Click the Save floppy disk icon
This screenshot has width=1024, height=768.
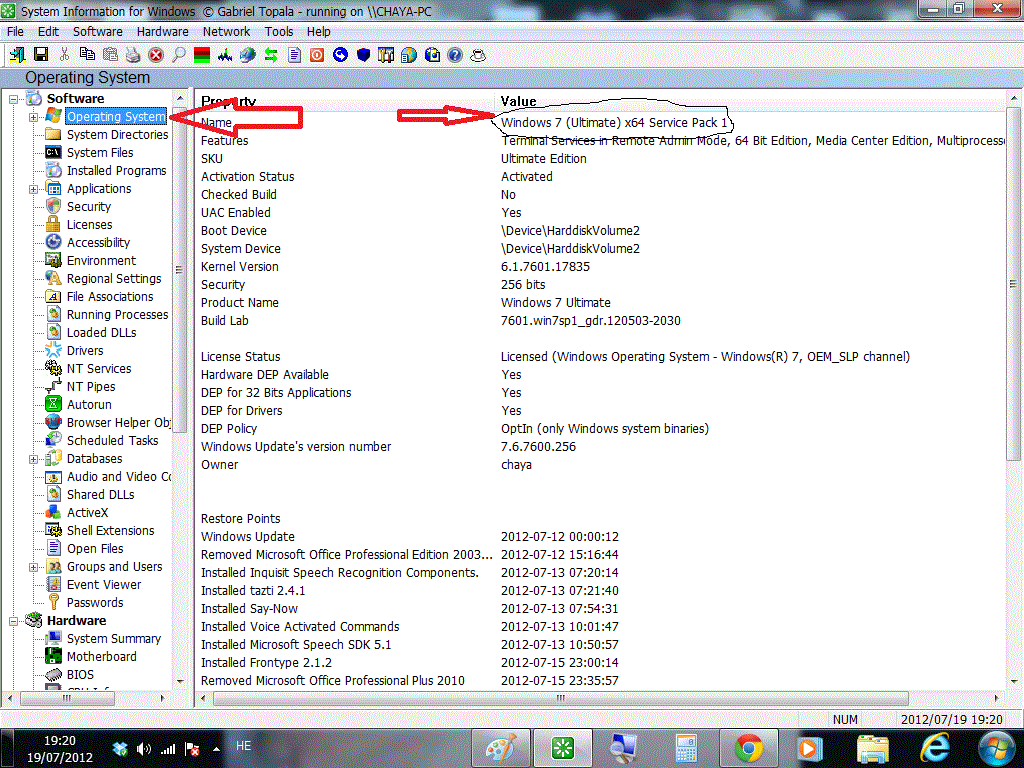(40, 55)
